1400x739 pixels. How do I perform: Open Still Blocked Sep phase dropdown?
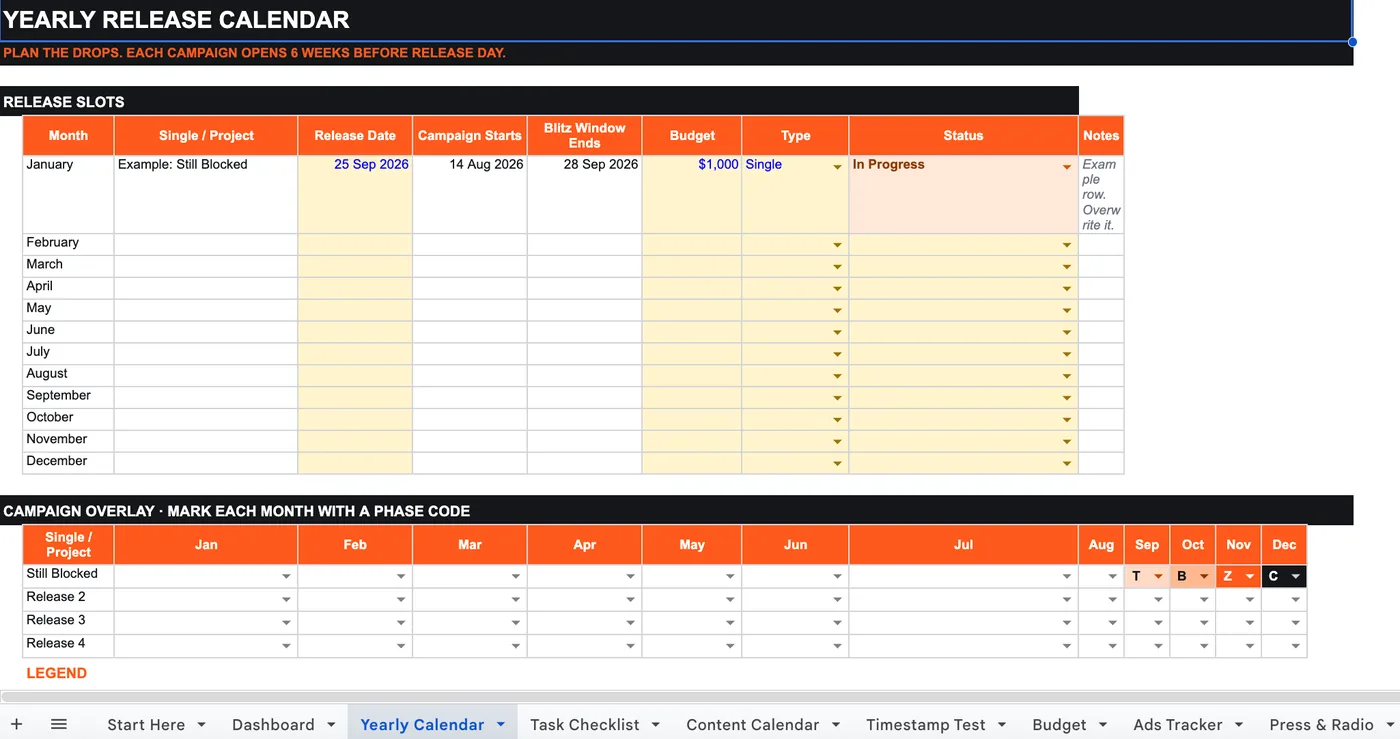[1158, 576]
